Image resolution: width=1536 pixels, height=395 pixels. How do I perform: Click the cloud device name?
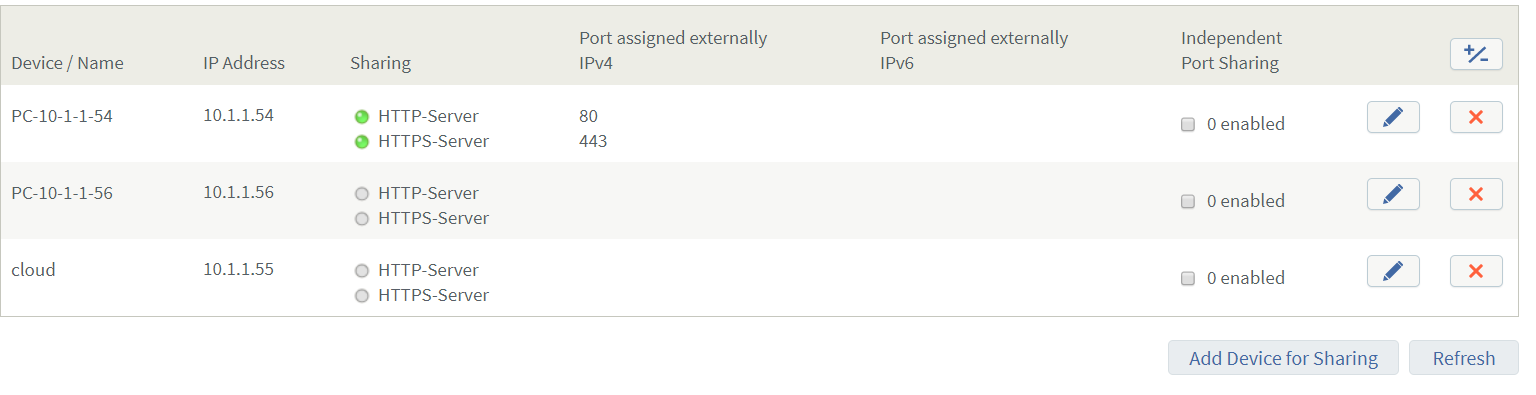(x=33, y=270)
